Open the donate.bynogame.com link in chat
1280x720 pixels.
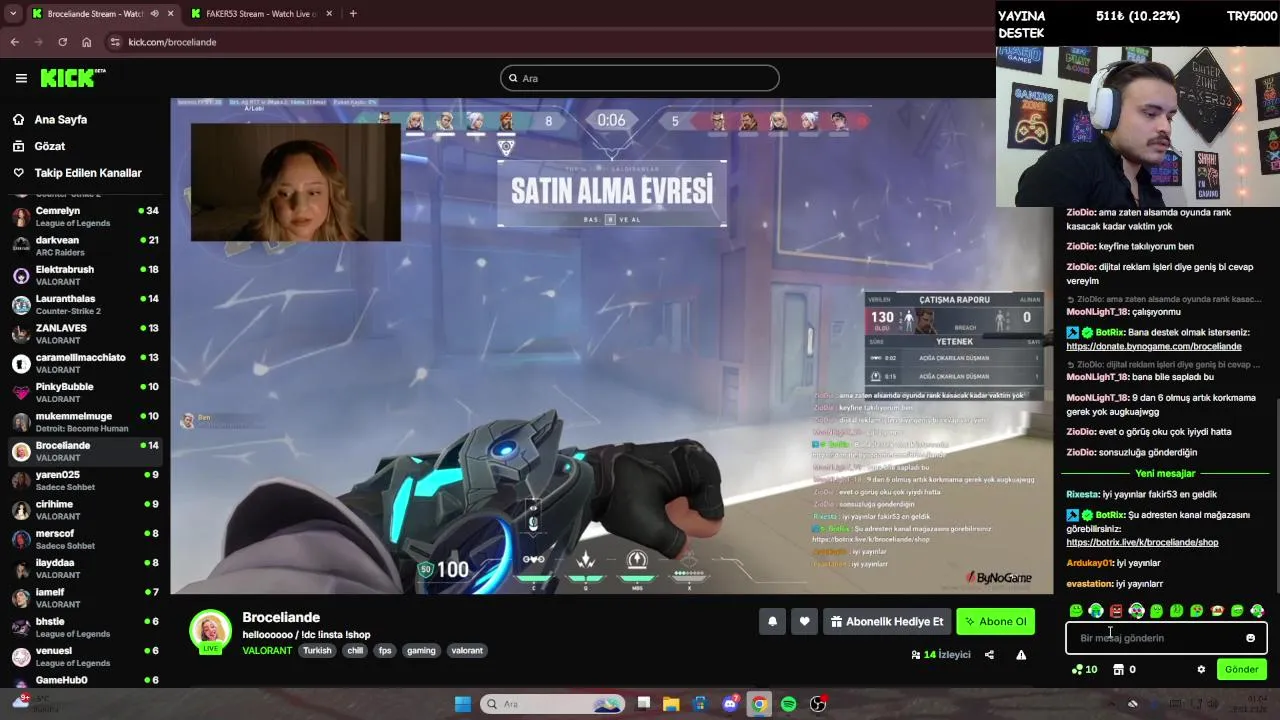(1153, 346)
